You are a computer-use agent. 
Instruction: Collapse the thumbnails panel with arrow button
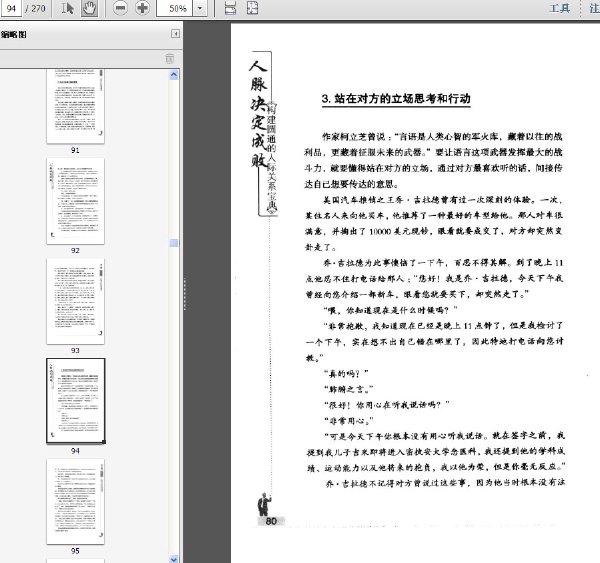pos(175,34)
